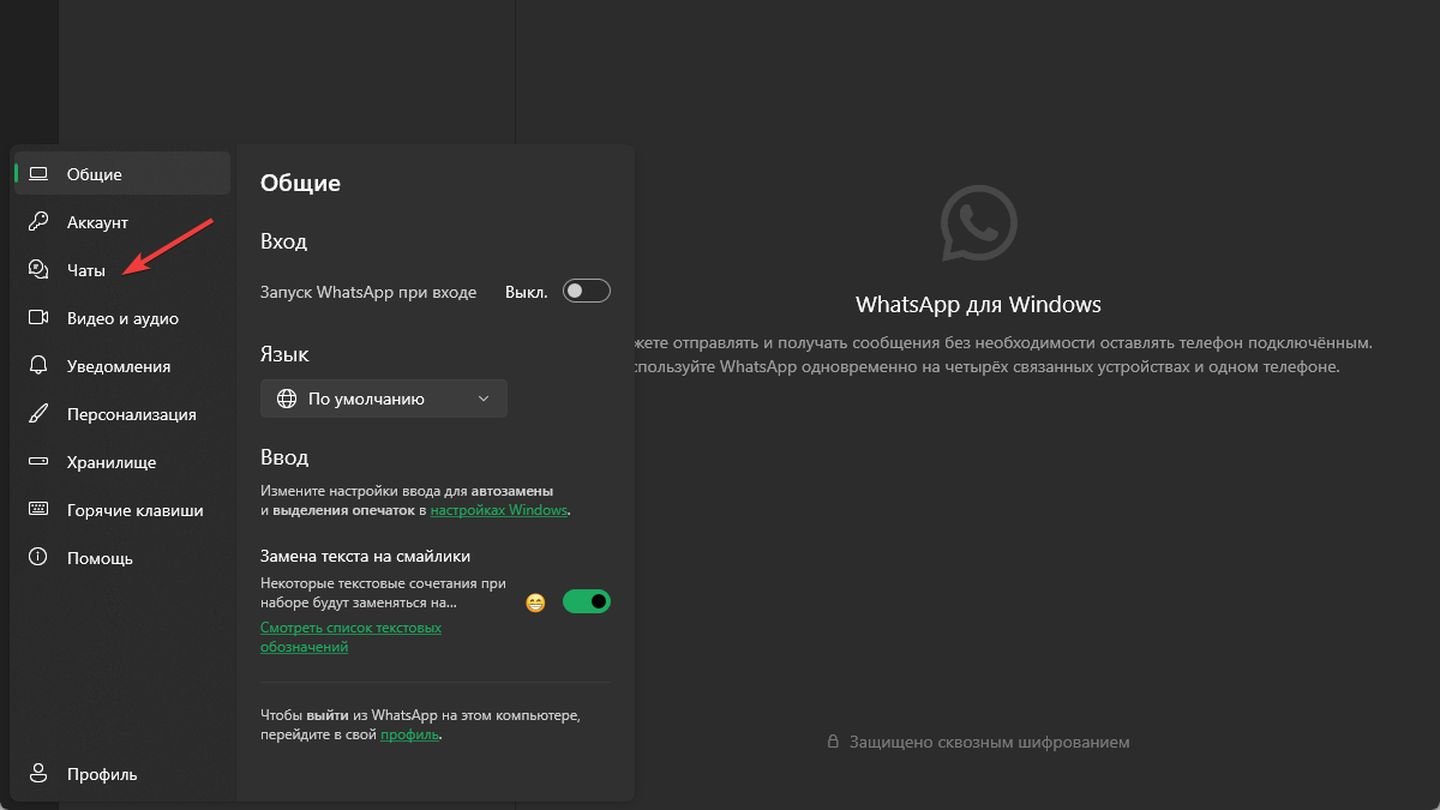Follow the профиль link in the logout note
Viewport: 1440px width, 810px height.
[x=410, y=734]
